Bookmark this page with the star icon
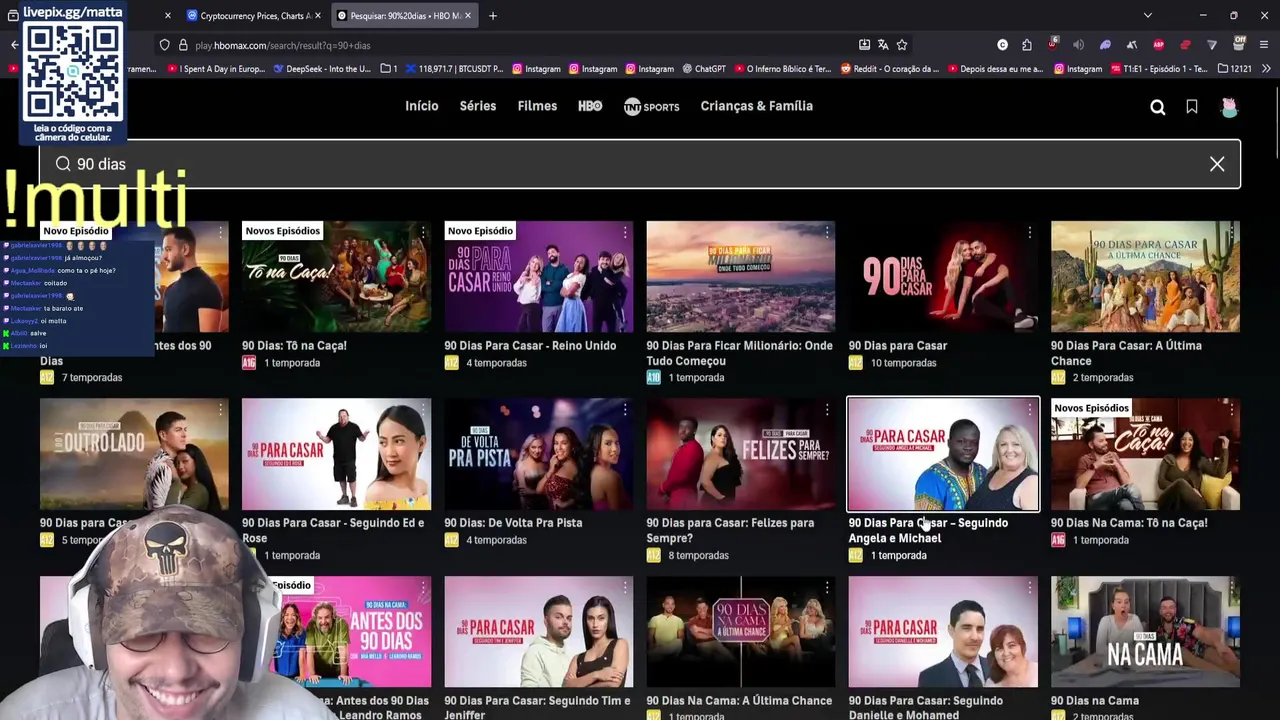Image resolution: width=1280 pixels, height=720 pixels. pos(901,45)
